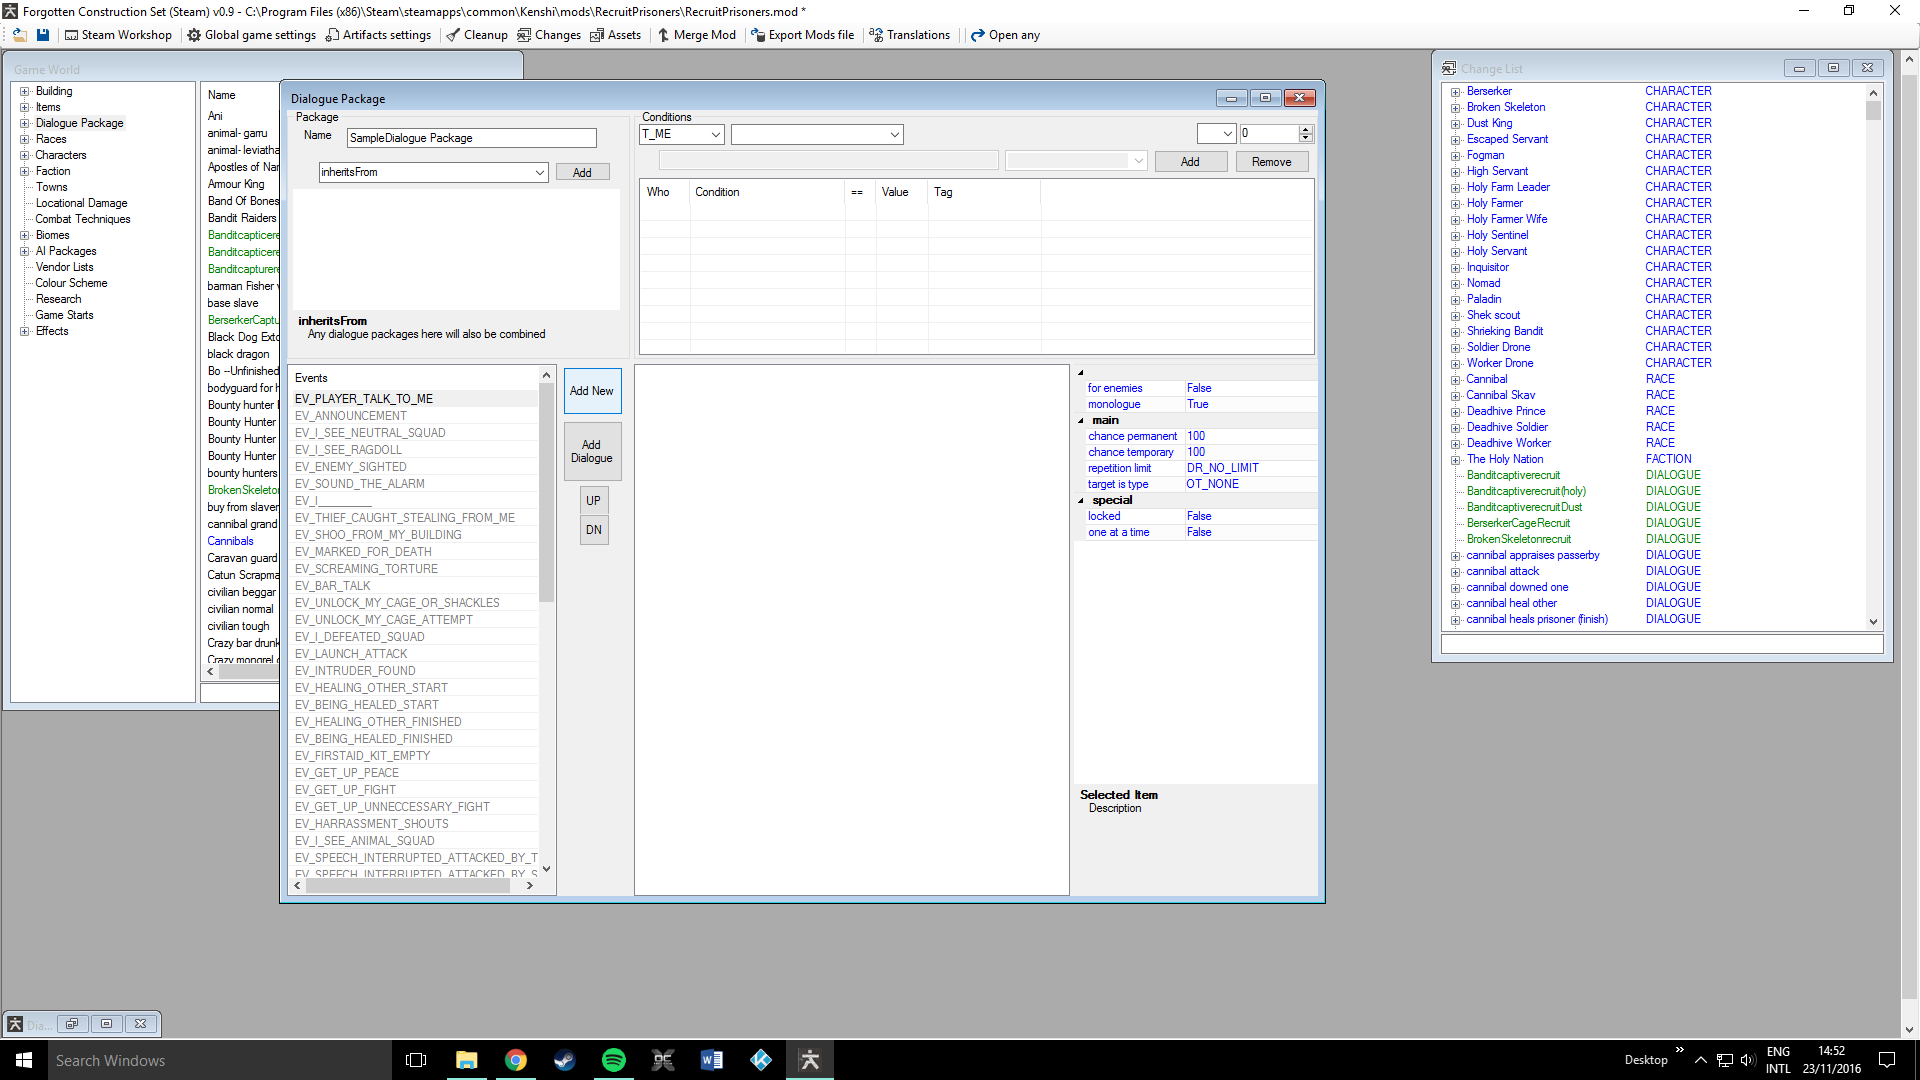Viewport: 1920px width, 1080px height.
Task: Click the Add New event button
Action: (592, 391)
